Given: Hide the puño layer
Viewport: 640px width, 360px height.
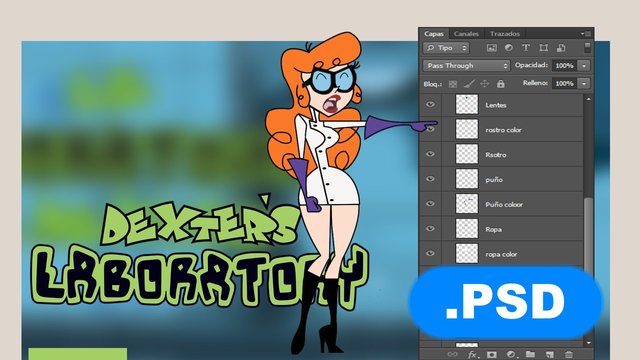Looking at the screenshot, I should pos(430,179).
